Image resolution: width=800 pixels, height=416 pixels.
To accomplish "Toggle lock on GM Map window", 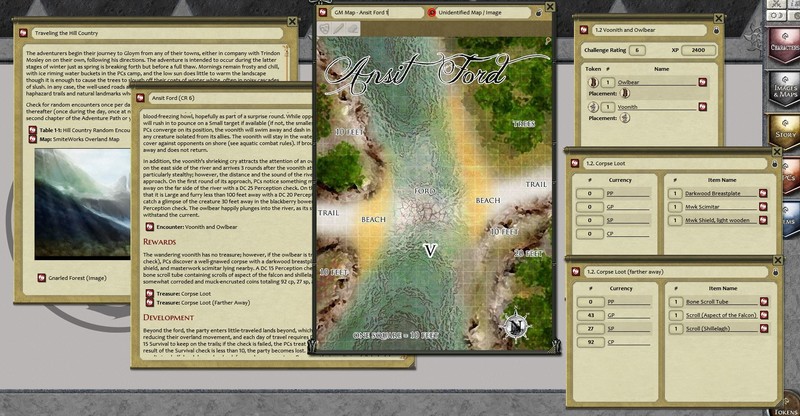I will click(539, 13).
